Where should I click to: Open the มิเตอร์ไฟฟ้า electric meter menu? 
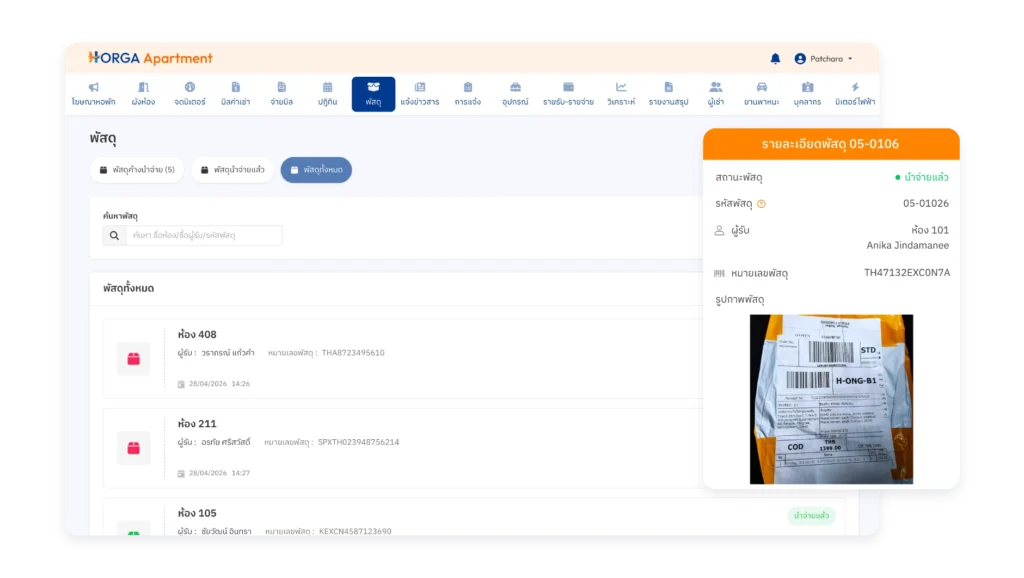click(855, 94)
